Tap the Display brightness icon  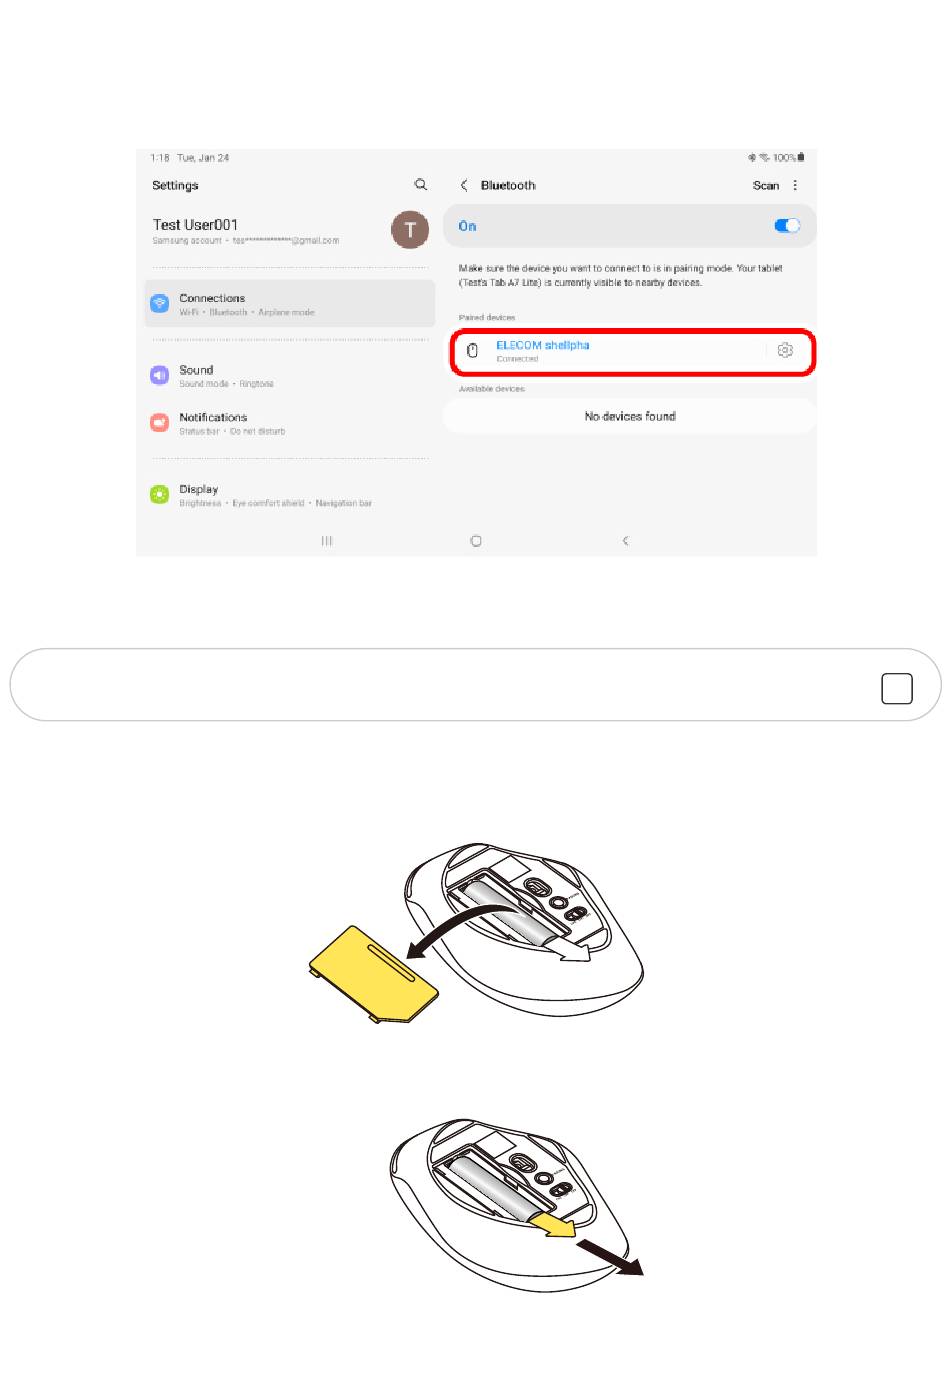[x=159, y=494]
